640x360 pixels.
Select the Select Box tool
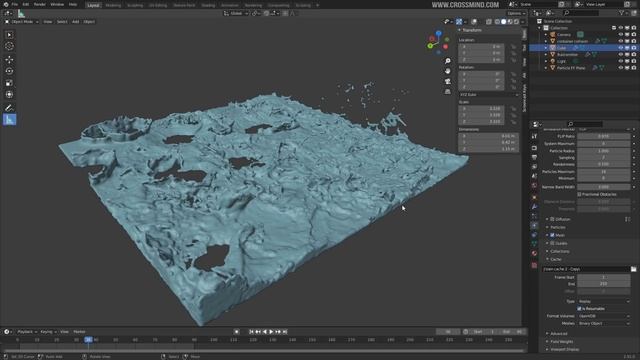[x=9, y=35]
